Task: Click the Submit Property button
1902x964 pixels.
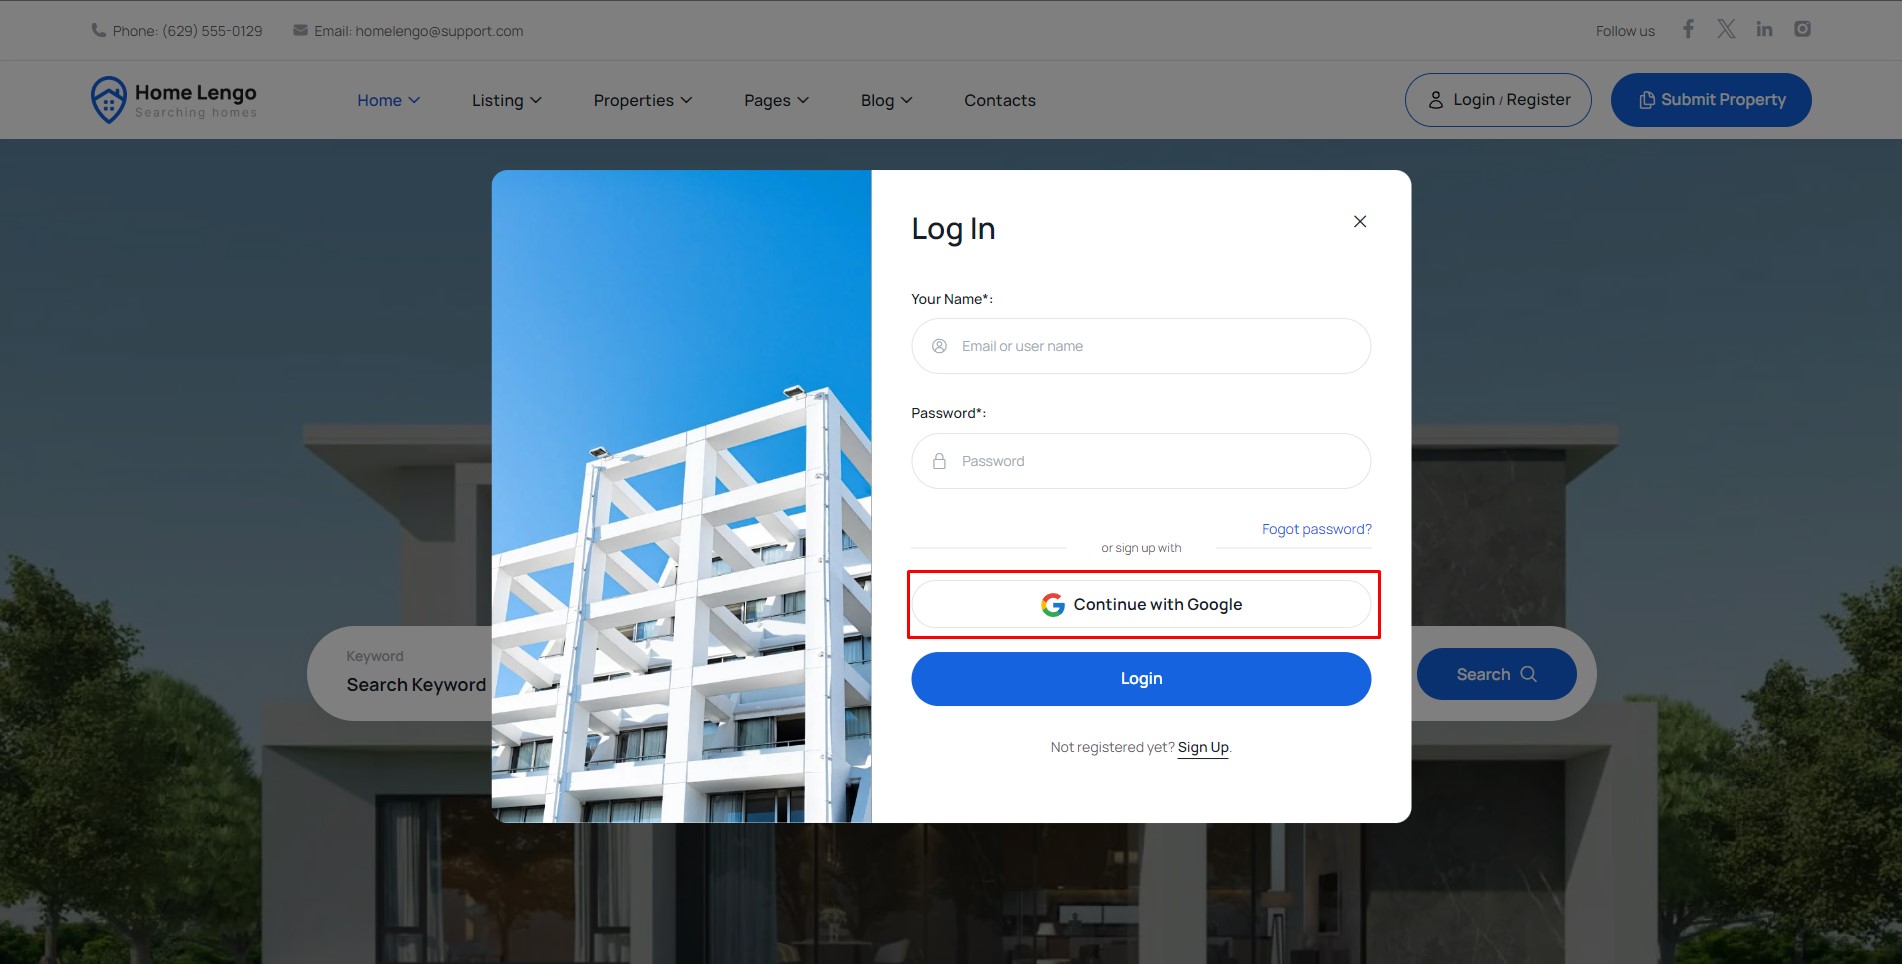Action: [1711, 100]
